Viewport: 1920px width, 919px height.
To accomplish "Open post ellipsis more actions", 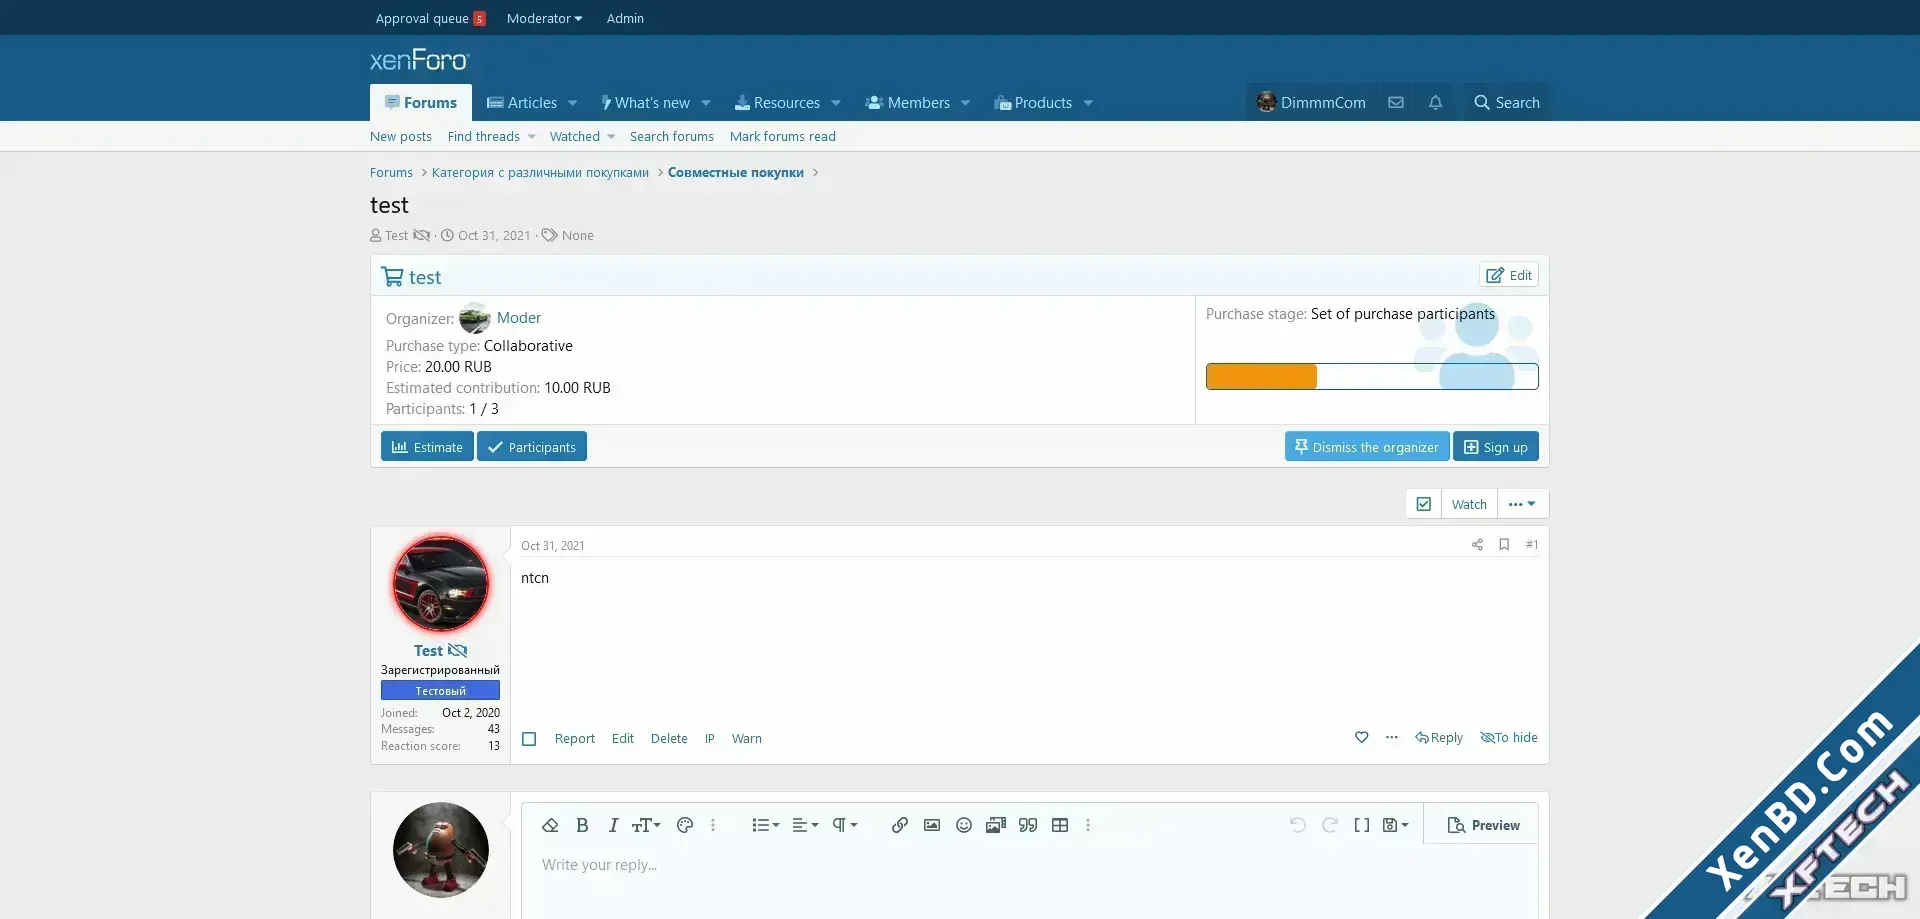I will 1391,737.
